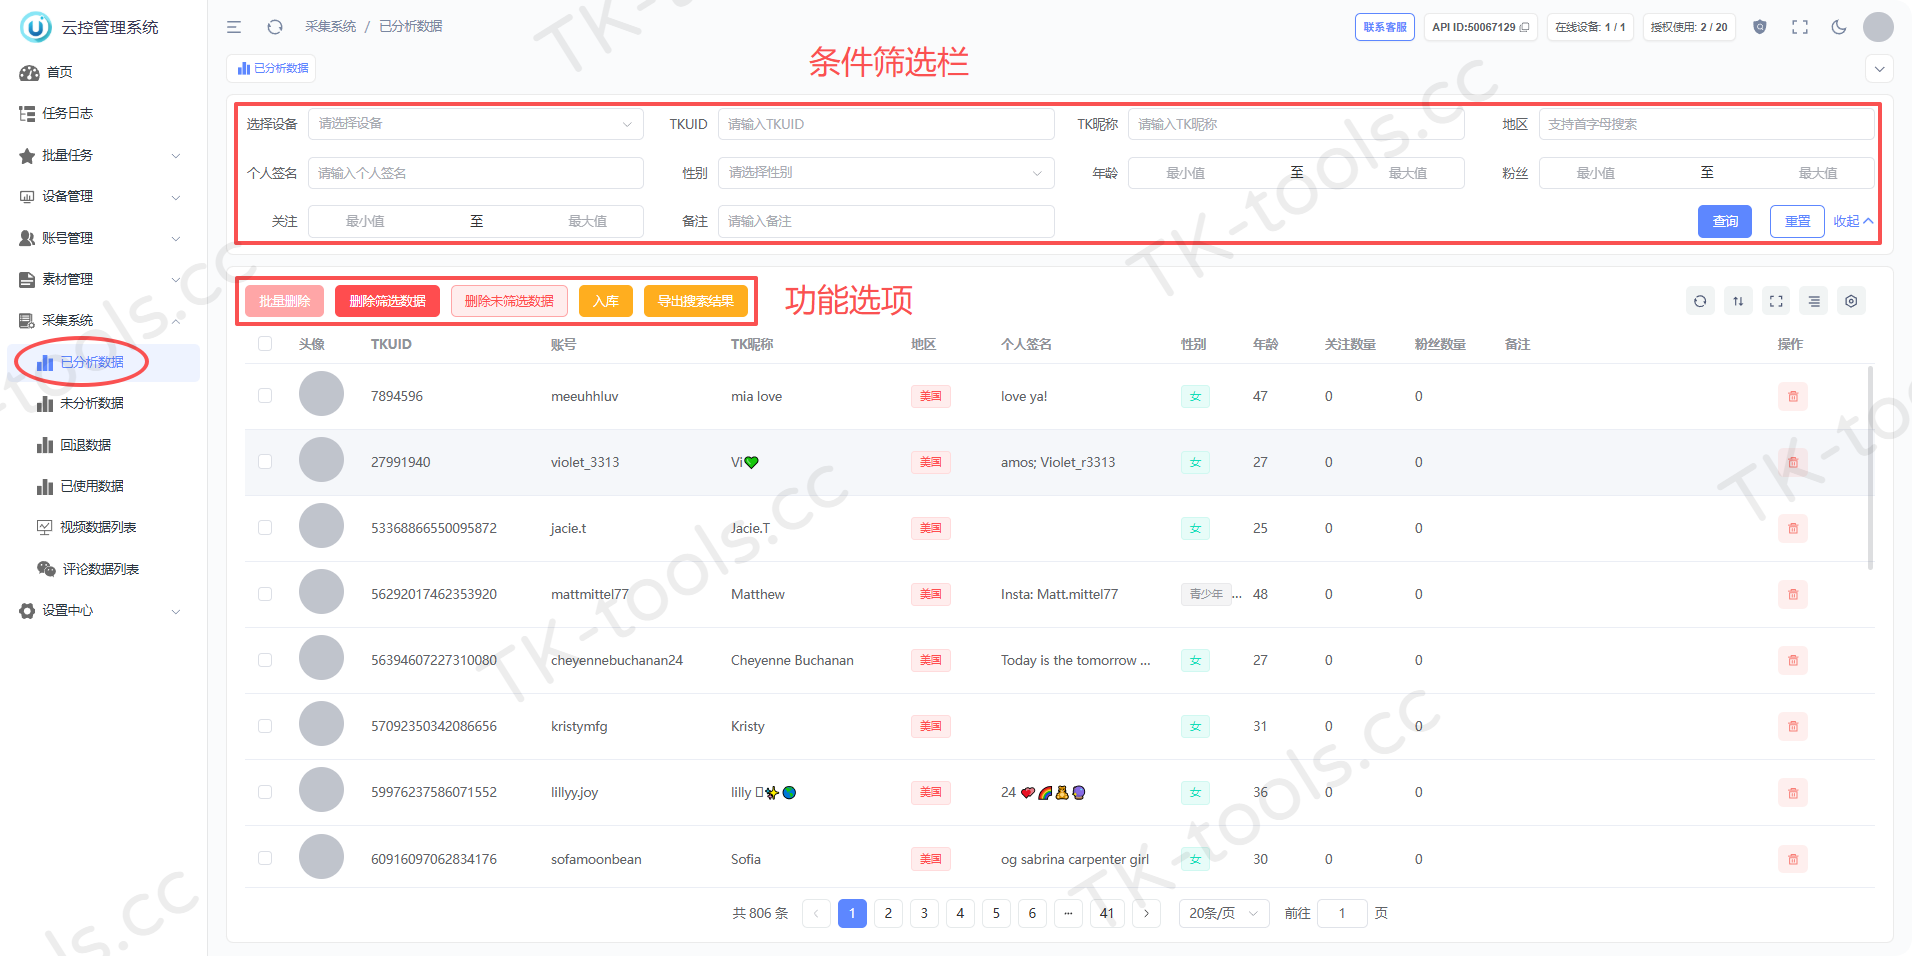This screenshot has height=956, width=1912.
Task: Check the cheyennebuchanan24 row checkbox
Action: point(265,660)
